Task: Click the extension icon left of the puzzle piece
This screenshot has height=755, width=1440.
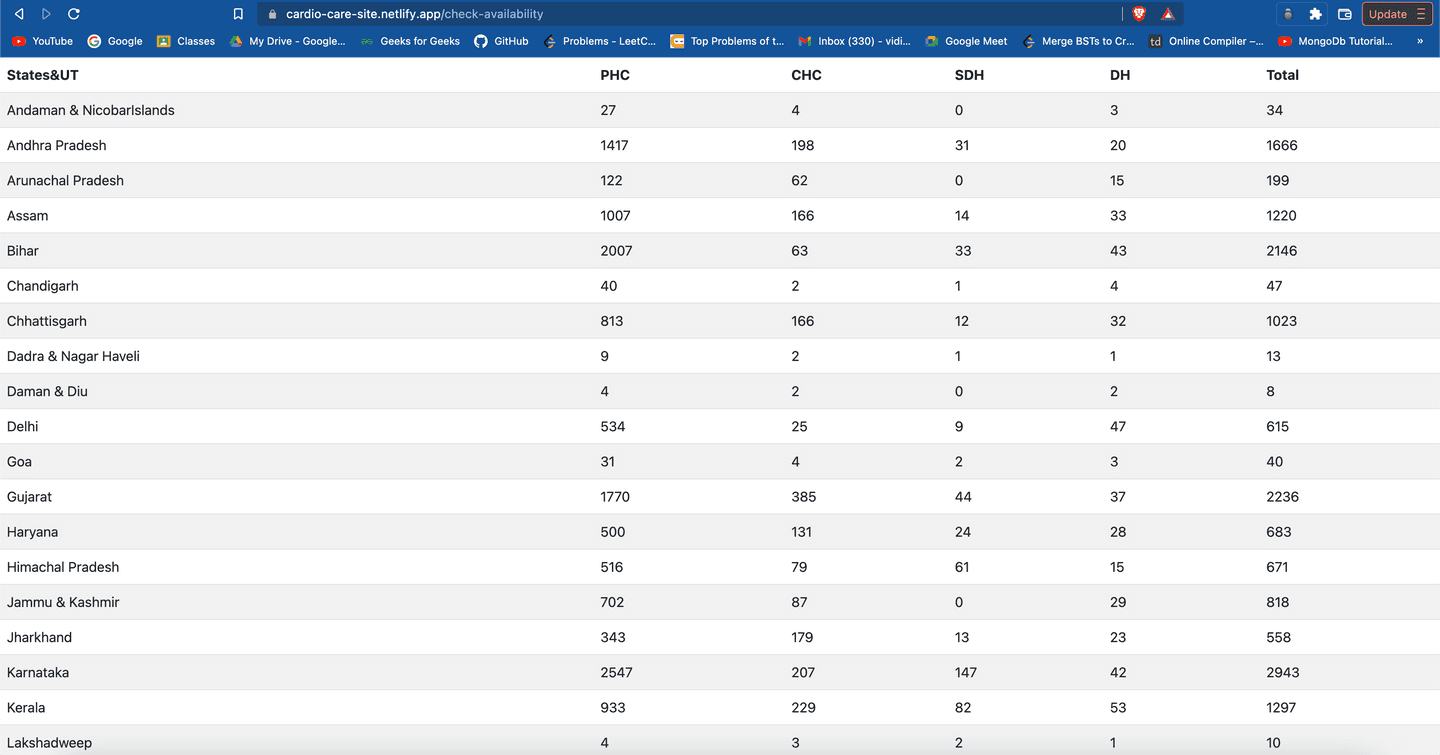Action: [x=1288, y=14]
